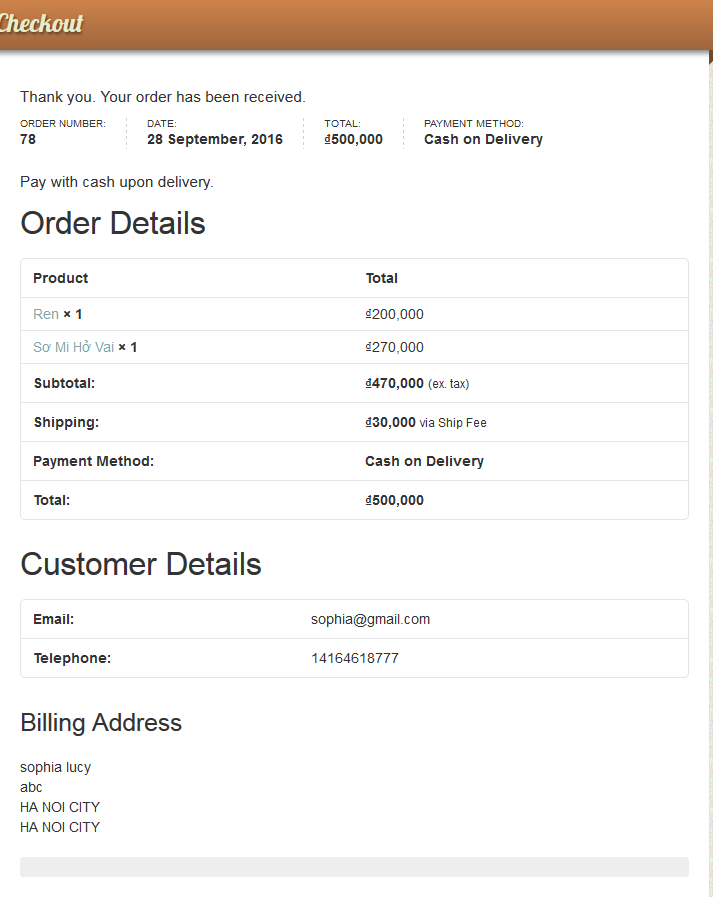This screenshot has height=897, width=713.
Task: Open the Sơ Mi Hở Vai product link
Action: point(74,347)
